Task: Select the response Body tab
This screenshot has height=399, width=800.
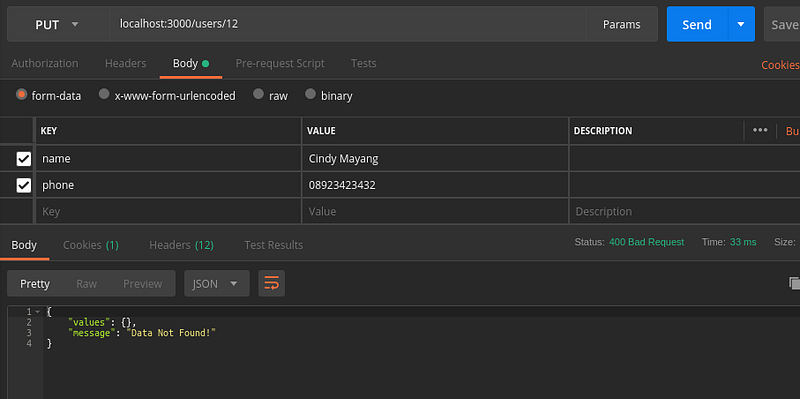Action: (24, 245)
